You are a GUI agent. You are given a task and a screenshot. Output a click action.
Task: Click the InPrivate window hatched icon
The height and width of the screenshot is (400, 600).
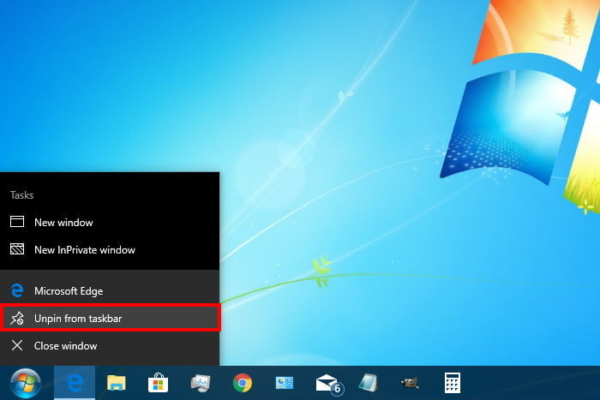(16, 250)
